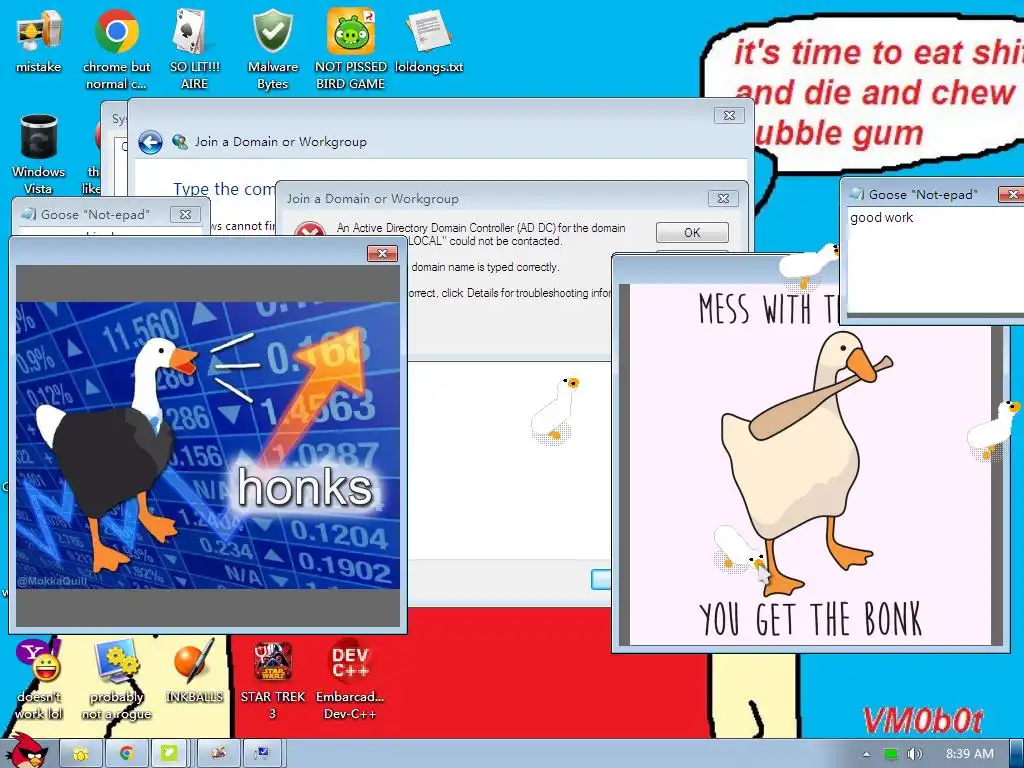Click the green network tray icon

890,754
